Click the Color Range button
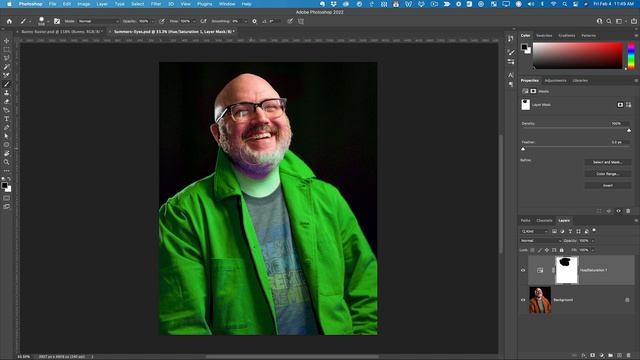The width and height of the screenshot is (640, 360). click(x=607, y=174)
